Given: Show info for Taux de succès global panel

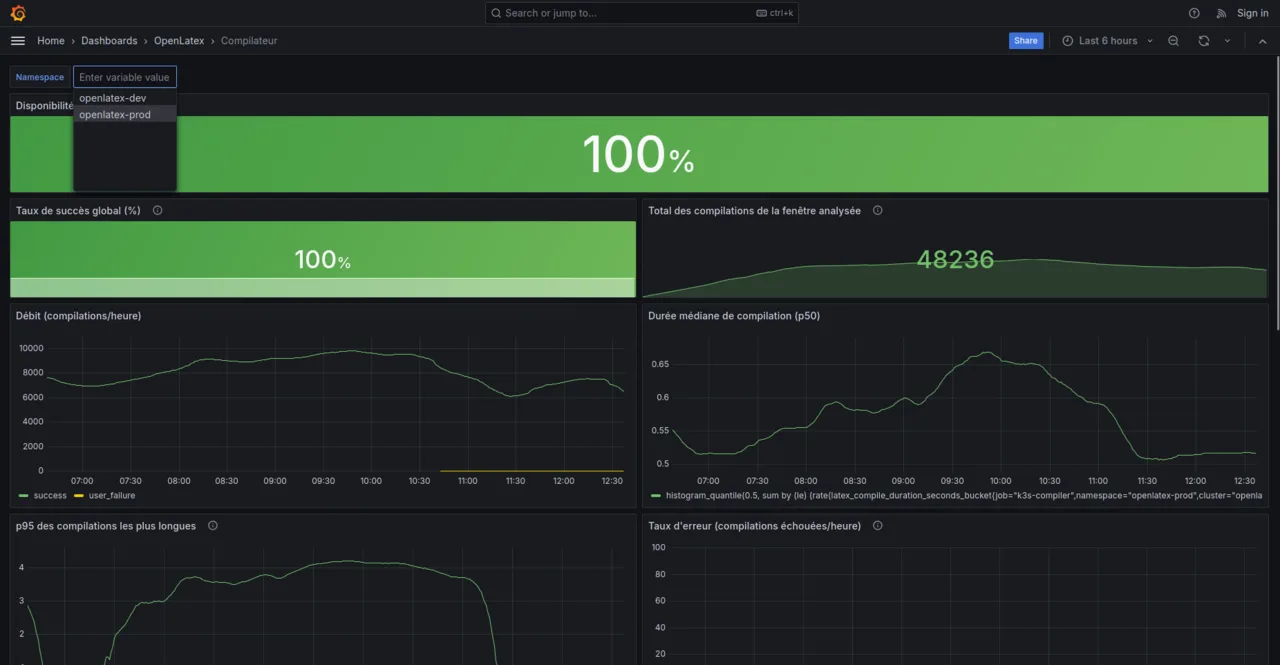Looking at the screenshot, I should pos(158,211).
